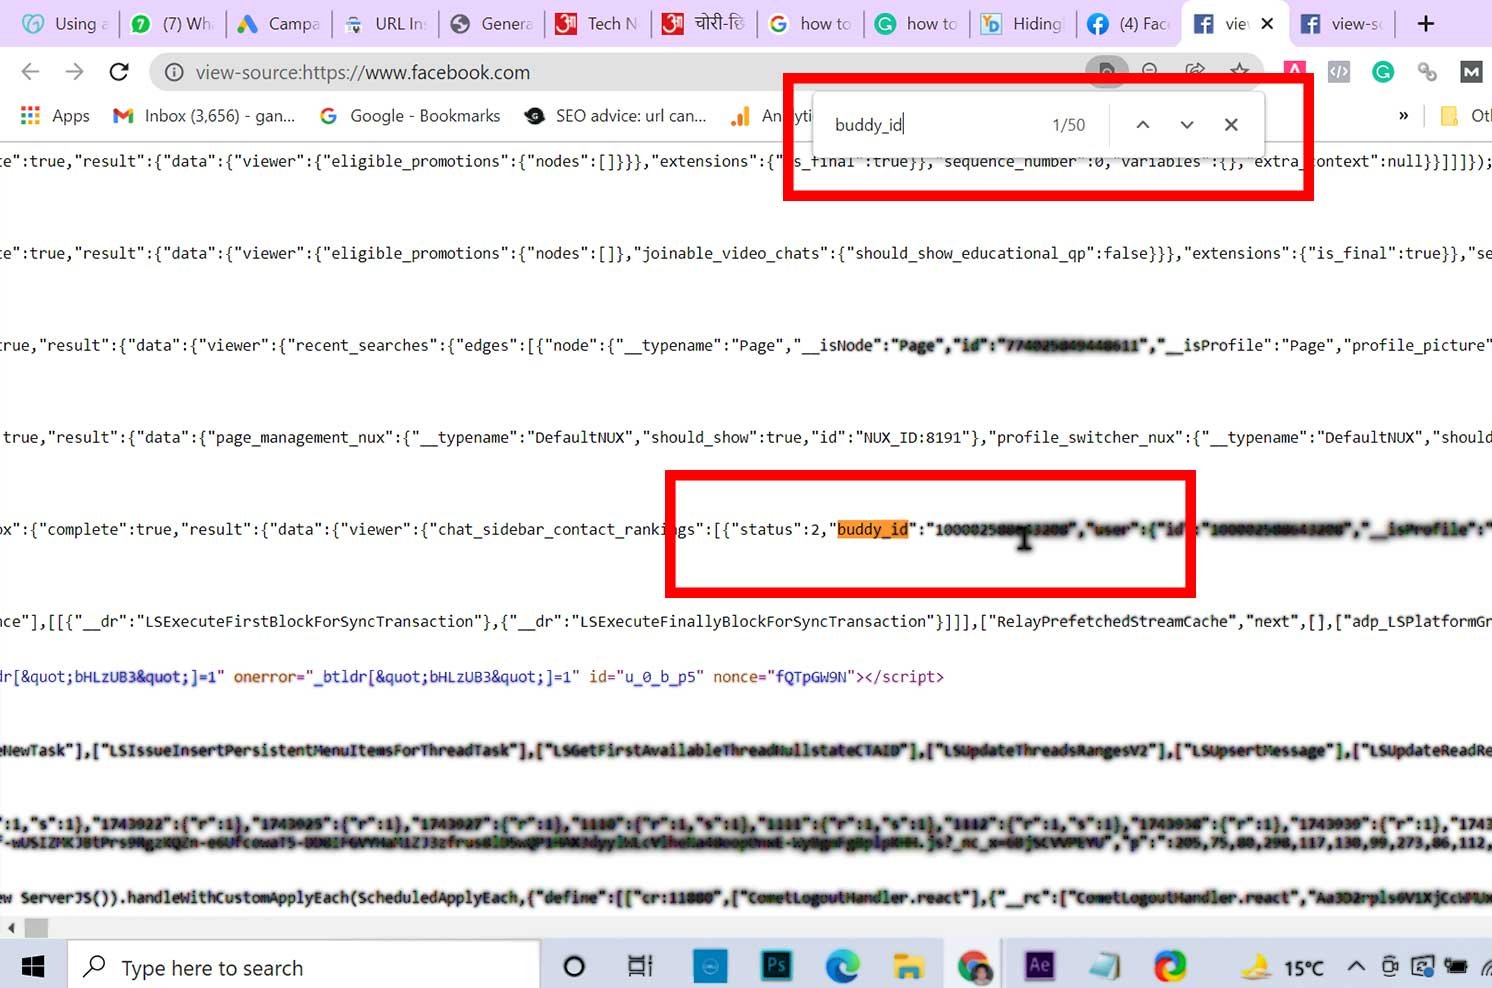This screenshot has height=988, width=1492.
Task: Click the taskbar 'Type here to search' box
Action: 305,967
